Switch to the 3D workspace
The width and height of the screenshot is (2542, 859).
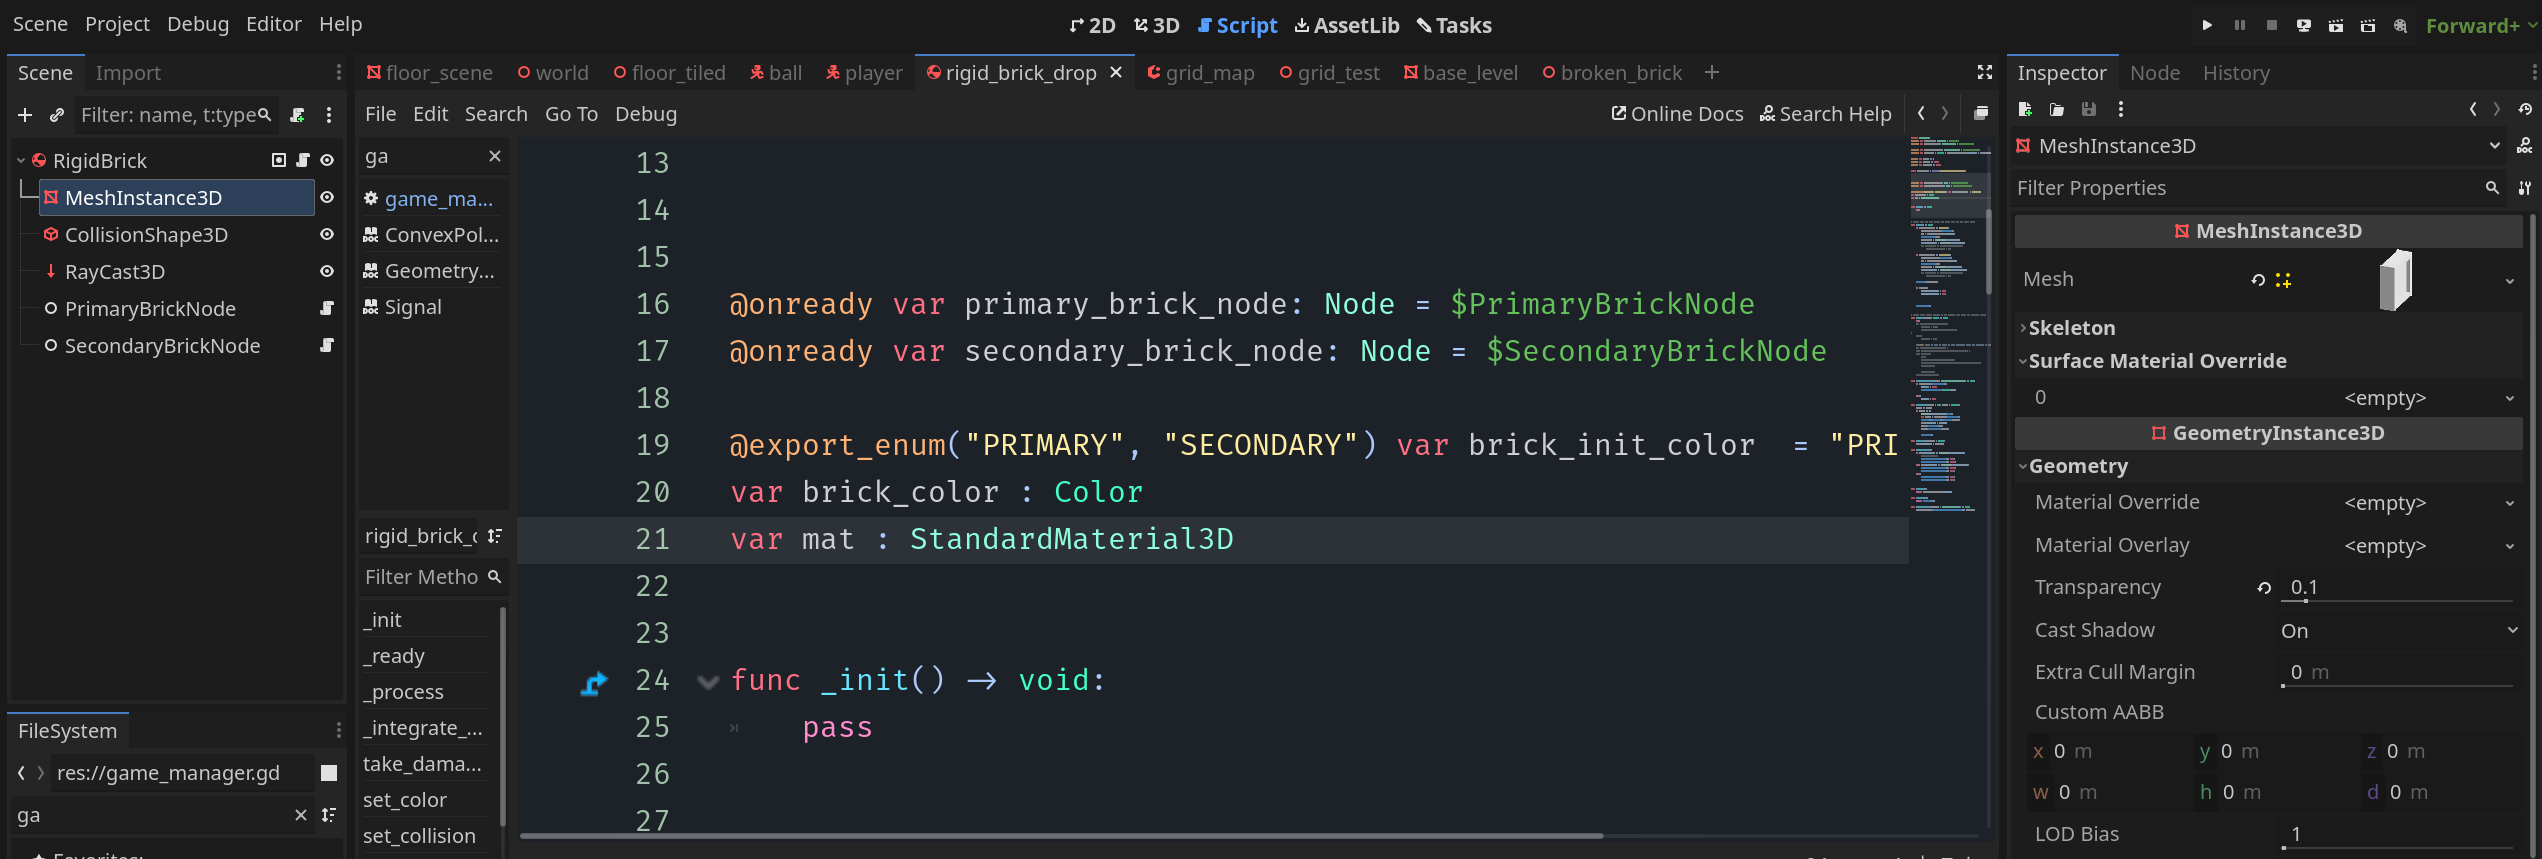[1157, 25]
